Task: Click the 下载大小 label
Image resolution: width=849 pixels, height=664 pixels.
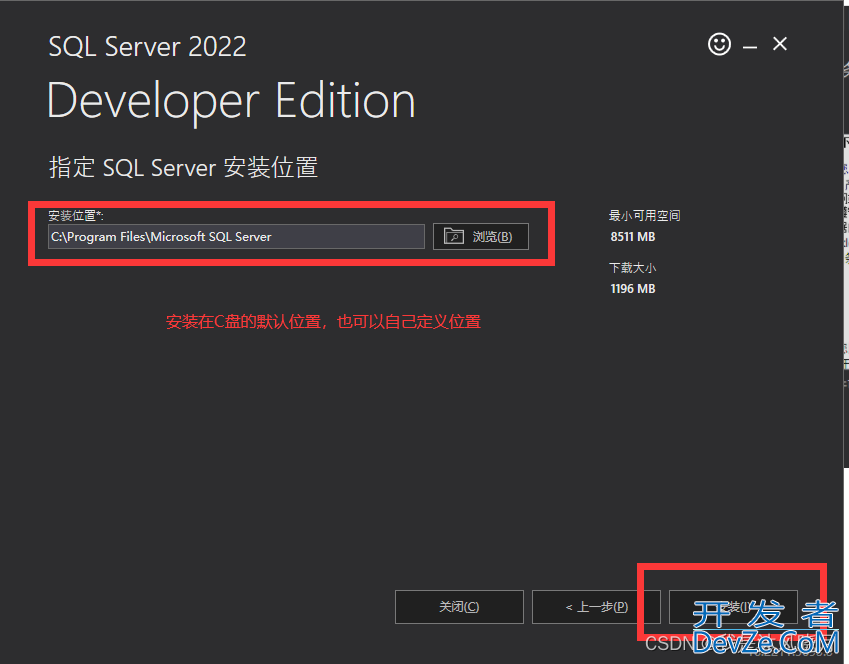Action: [x=632, y=268]
